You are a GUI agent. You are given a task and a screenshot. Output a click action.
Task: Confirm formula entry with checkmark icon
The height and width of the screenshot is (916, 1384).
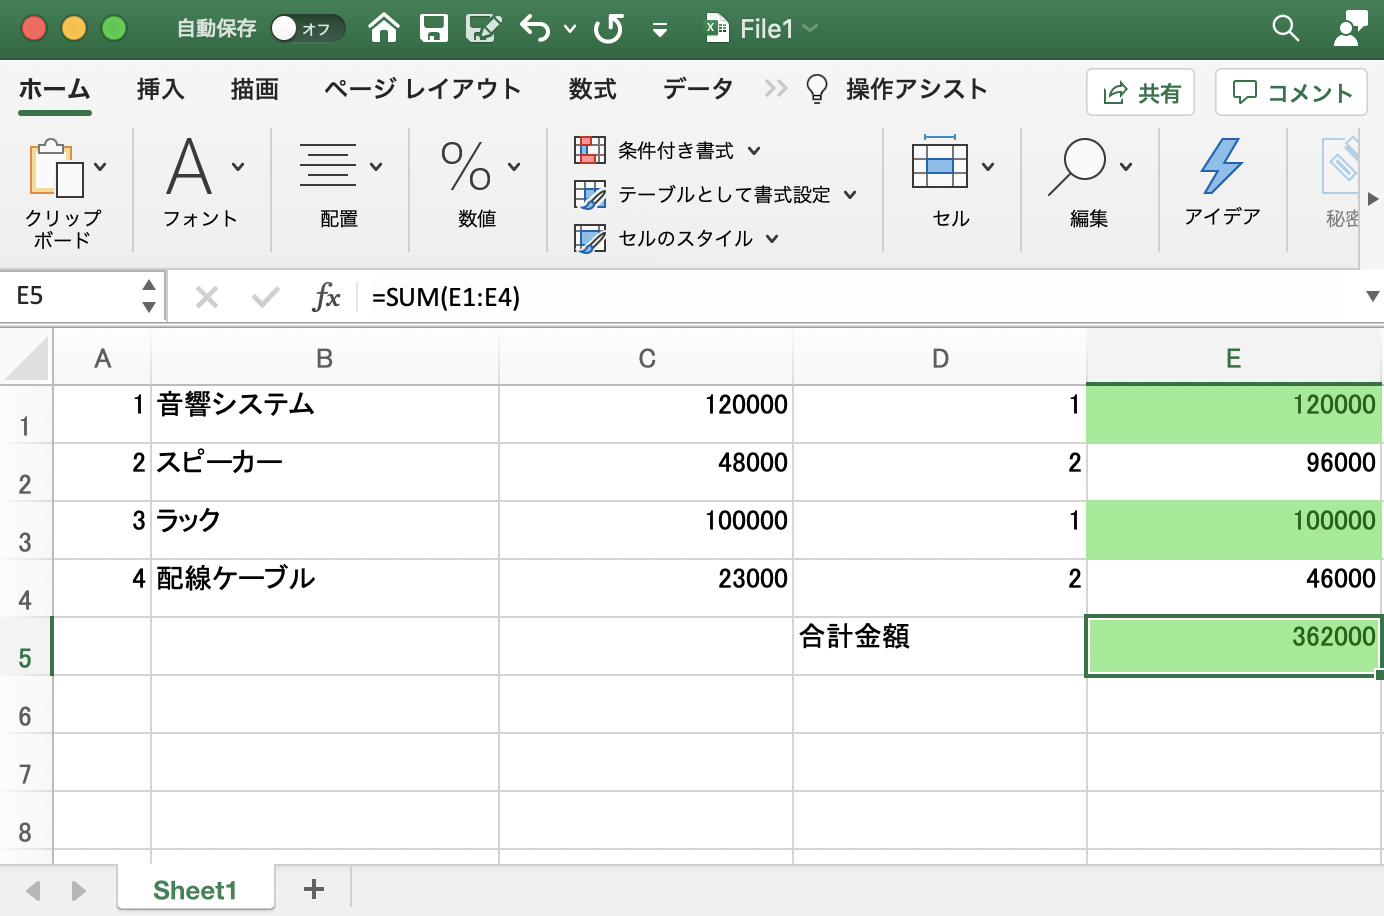(x=266, y=297)
